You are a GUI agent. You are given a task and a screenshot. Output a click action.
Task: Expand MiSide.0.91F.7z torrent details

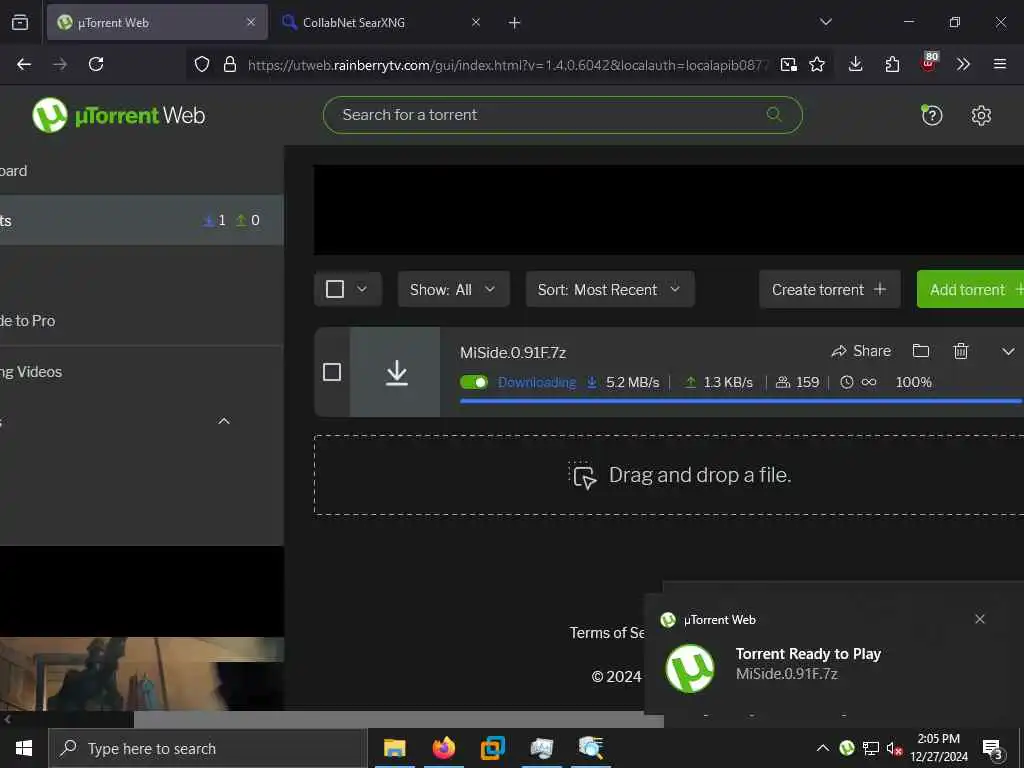pos(1008,351)
